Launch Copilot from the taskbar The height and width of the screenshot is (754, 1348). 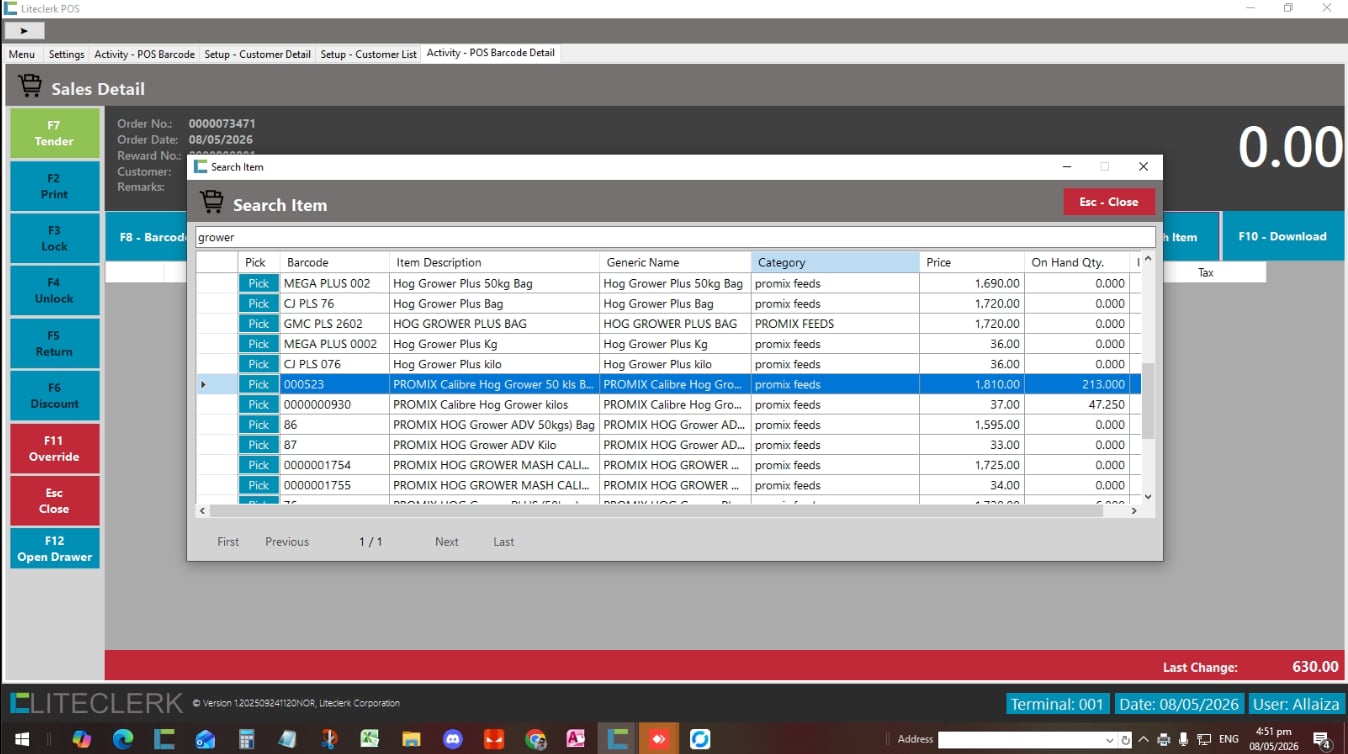click(82, 739)
